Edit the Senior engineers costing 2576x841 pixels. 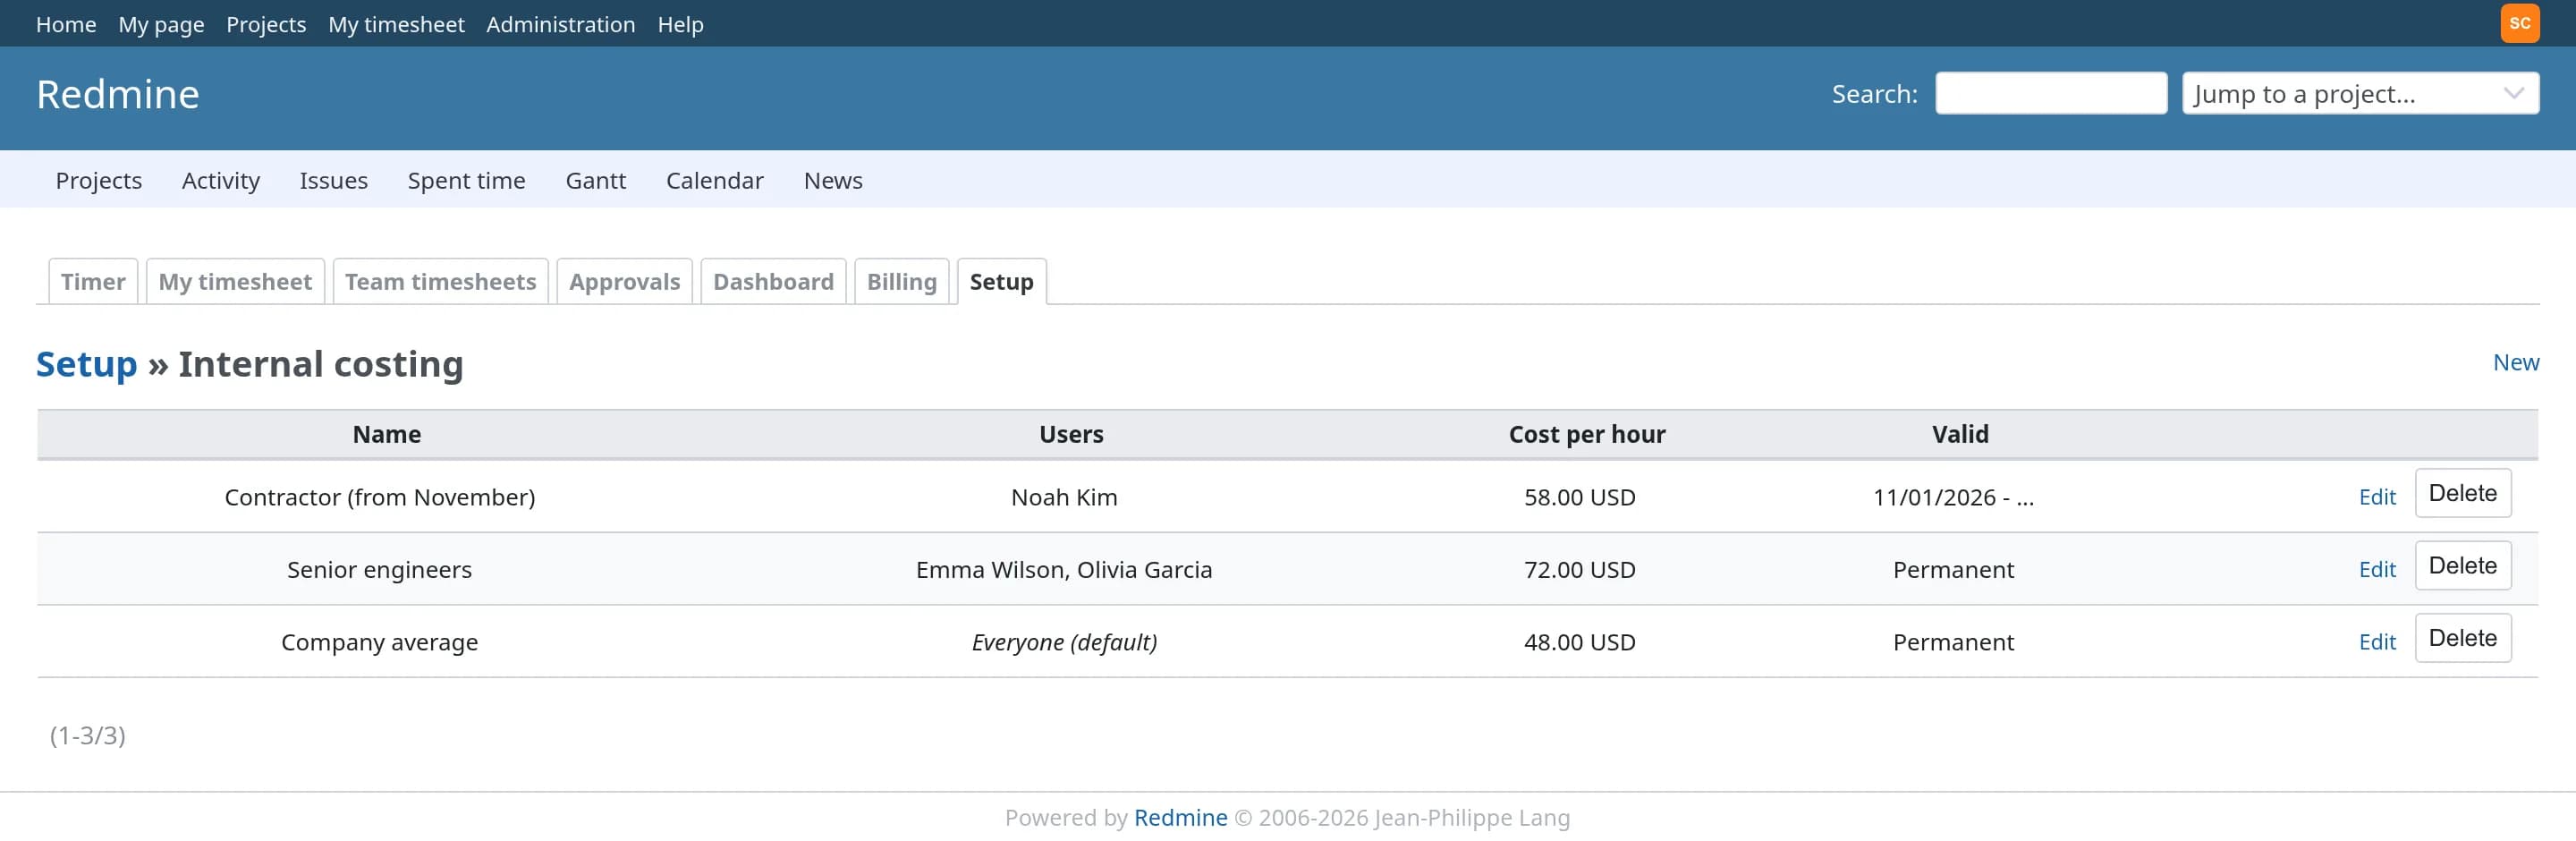pyautogui.click(x=2376, y=569)
